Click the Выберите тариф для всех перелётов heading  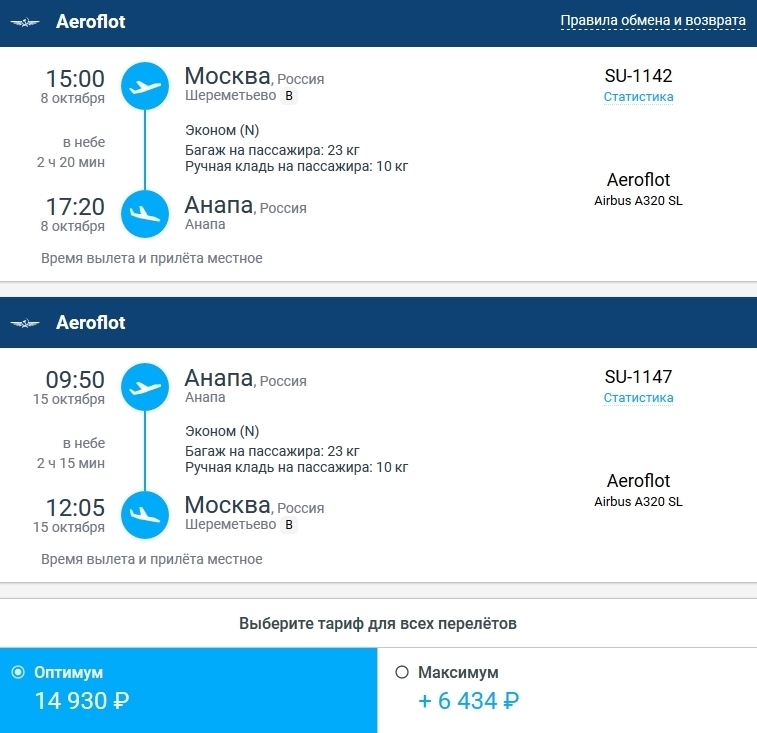[378, 624]
